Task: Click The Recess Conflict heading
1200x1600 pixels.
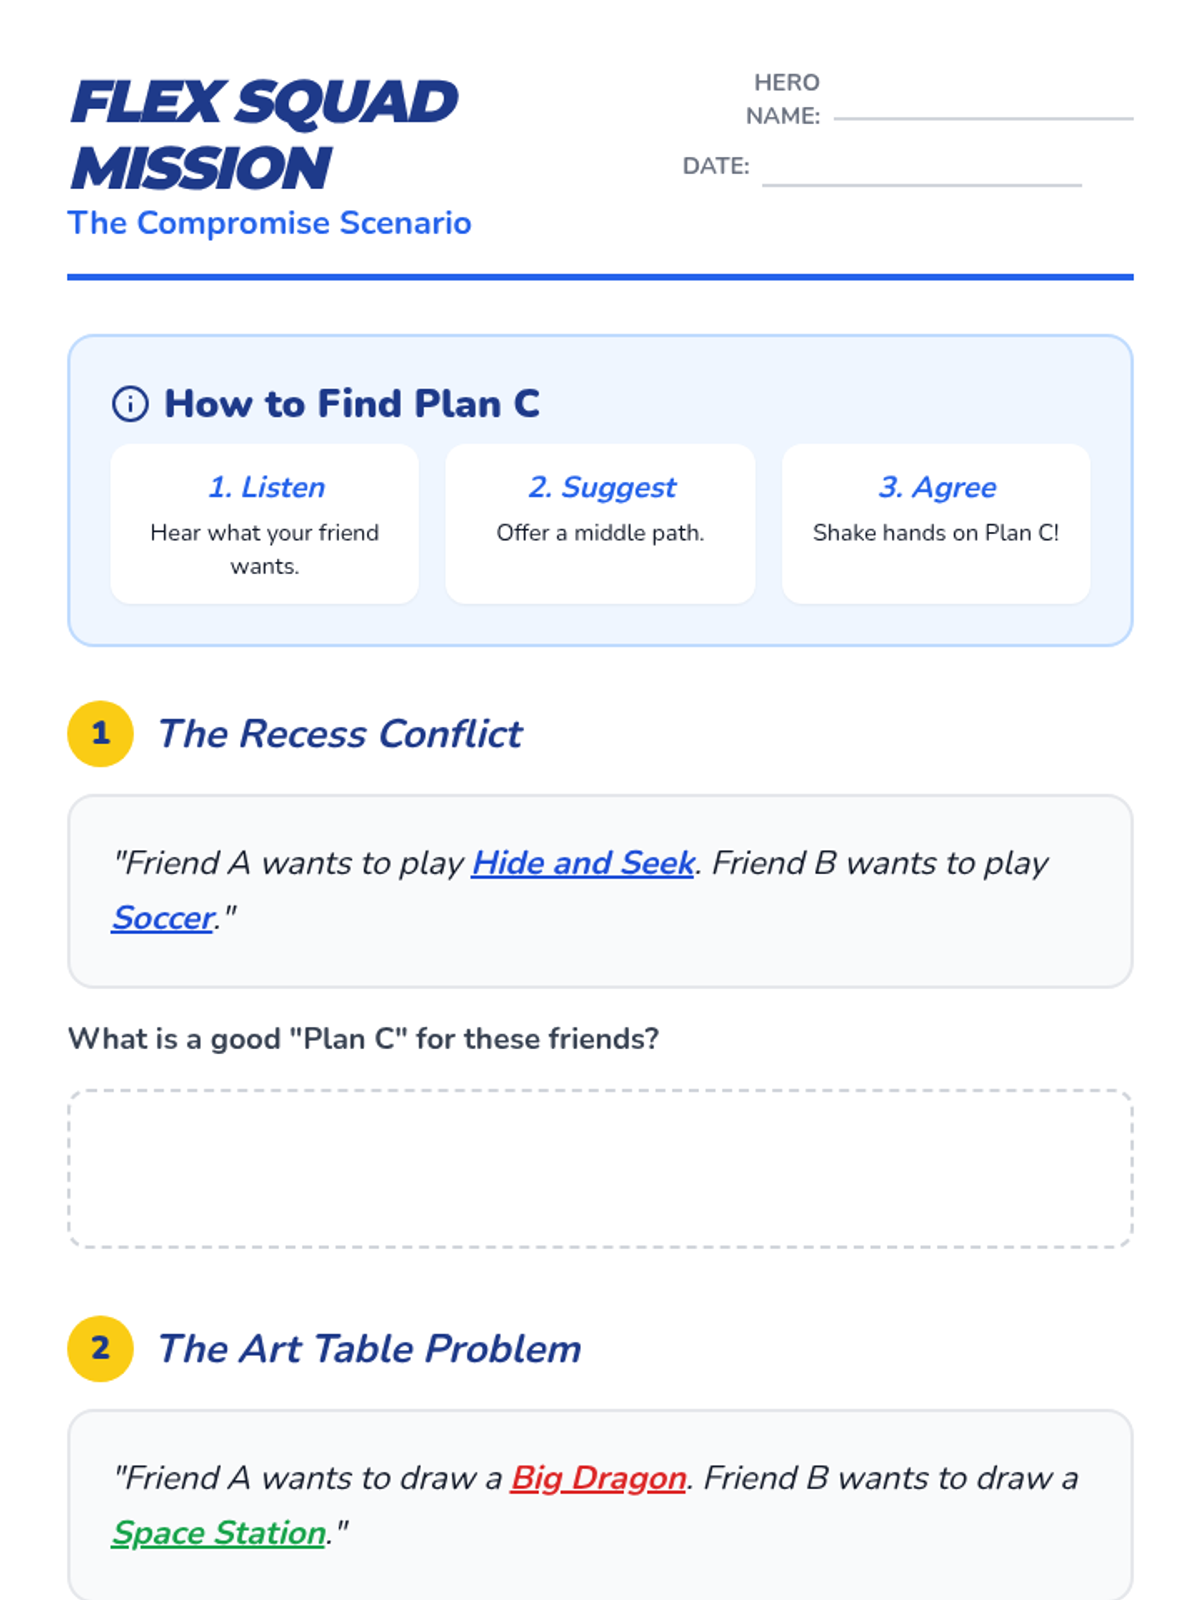Action: pos(340,734)
